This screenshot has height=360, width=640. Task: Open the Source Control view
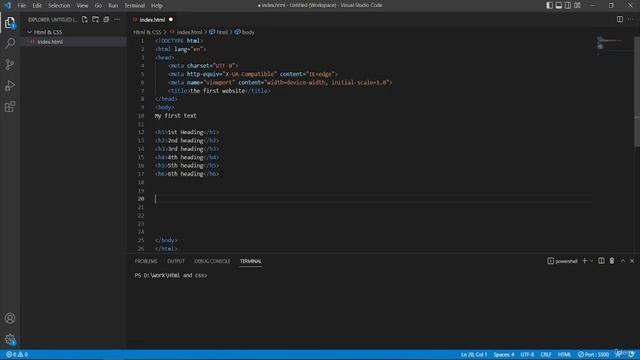(x=10, y=64)
